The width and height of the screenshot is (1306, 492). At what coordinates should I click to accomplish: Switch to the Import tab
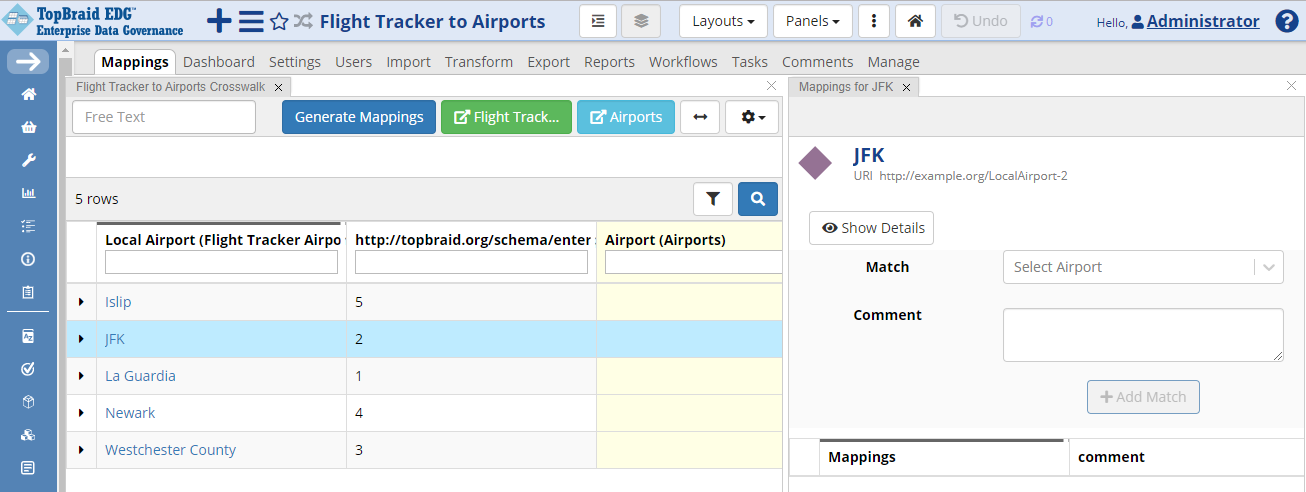(x=408, y=62)
